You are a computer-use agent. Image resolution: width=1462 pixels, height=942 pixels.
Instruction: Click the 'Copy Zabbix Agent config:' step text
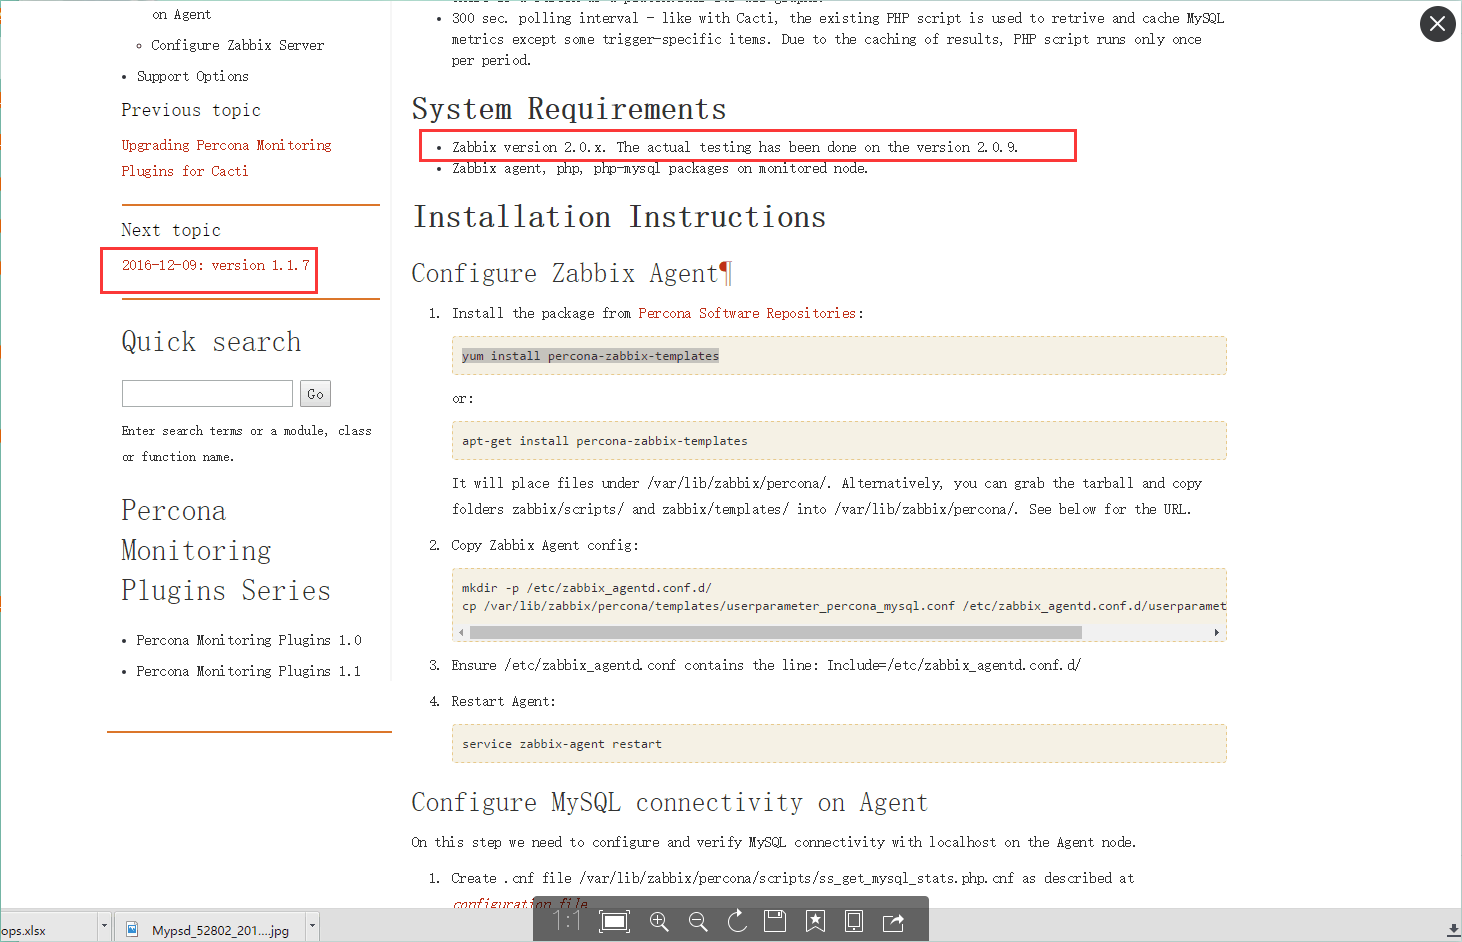point(544,545)
